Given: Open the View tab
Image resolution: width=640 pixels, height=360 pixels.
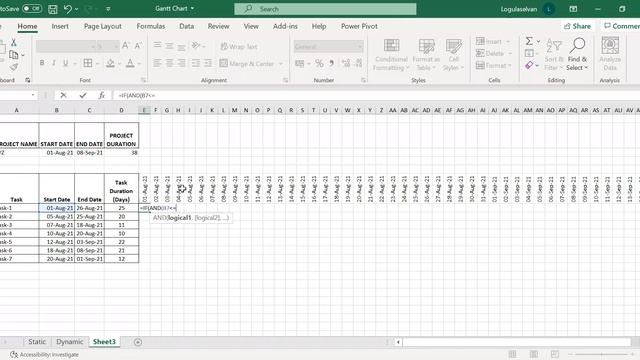Looking at the screenshot, I should (x=251, y=26).
